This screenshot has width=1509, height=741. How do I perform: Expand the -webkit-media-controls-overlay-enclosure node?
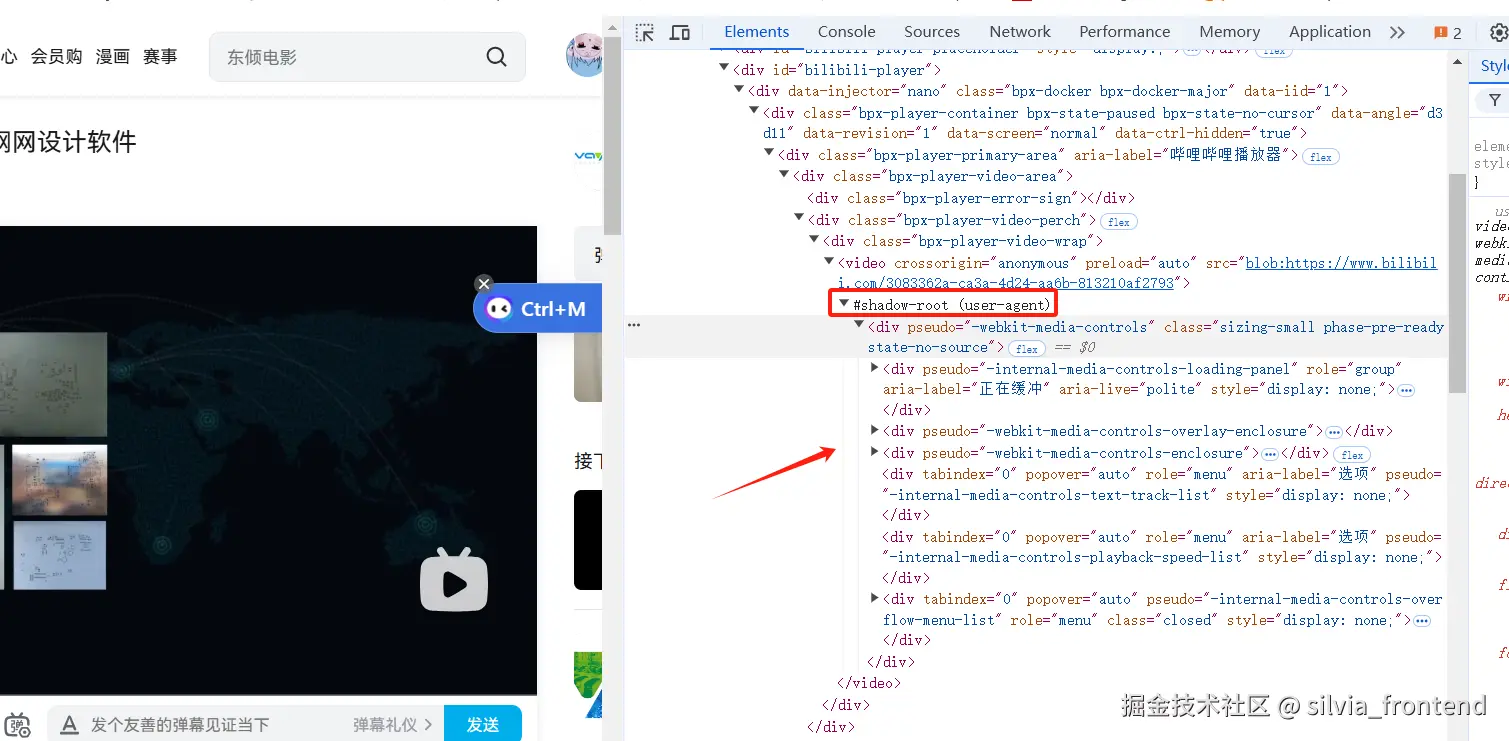874,430
